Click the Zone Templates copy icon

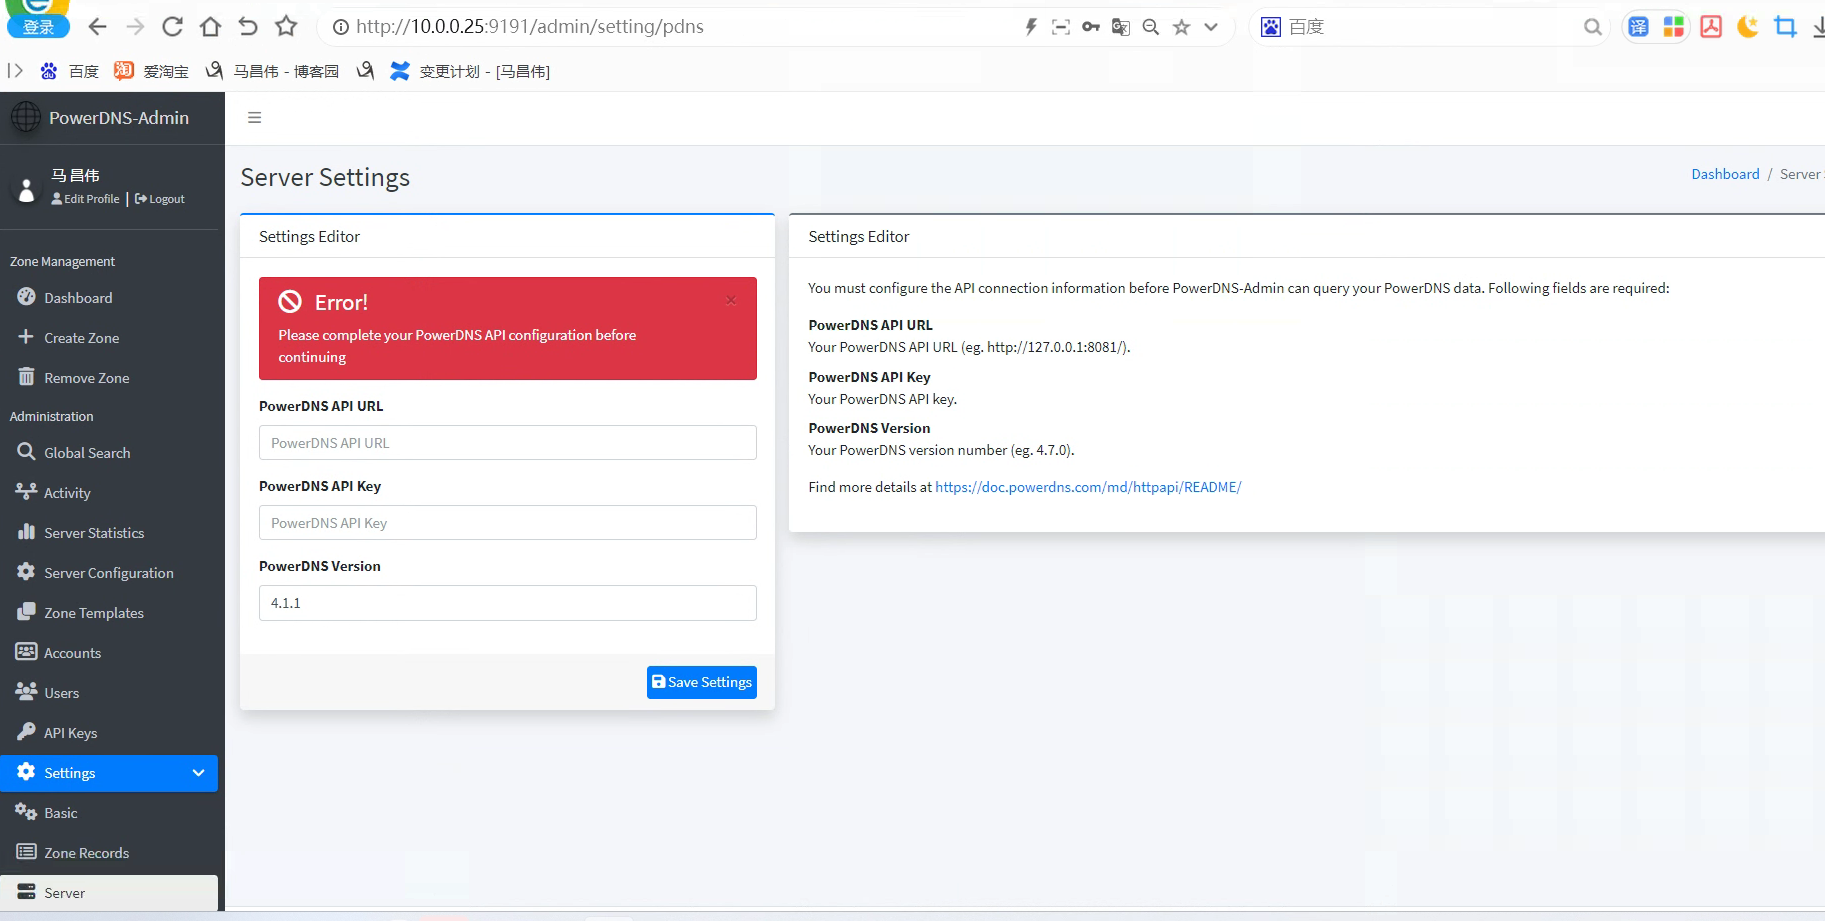26,612
